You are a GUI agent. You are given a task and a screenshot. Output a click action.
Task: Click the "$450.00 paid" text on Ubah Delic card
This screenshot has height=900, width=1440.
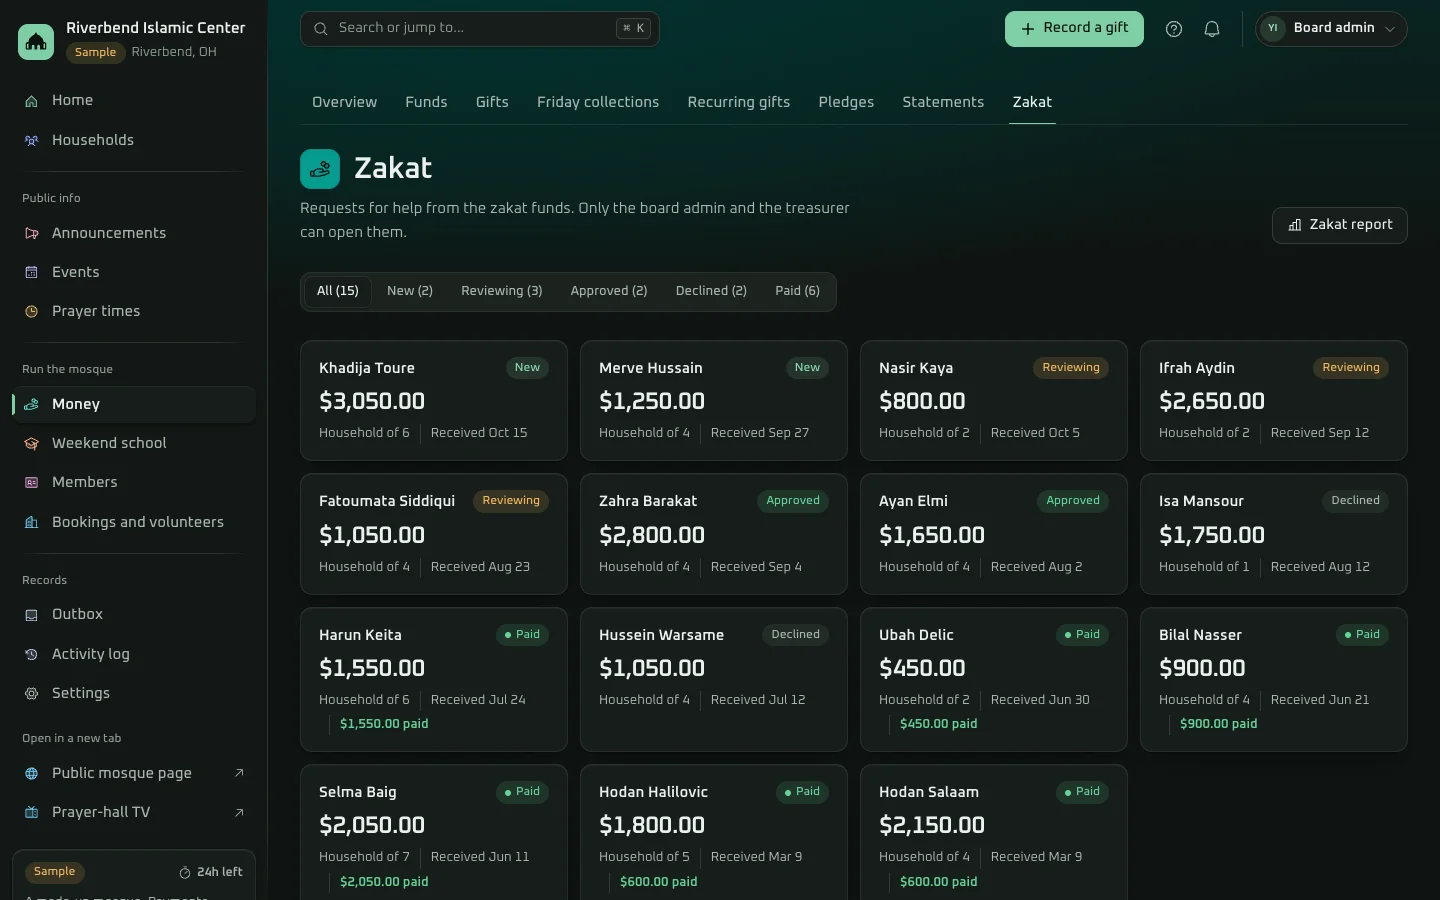pos(938,724)
